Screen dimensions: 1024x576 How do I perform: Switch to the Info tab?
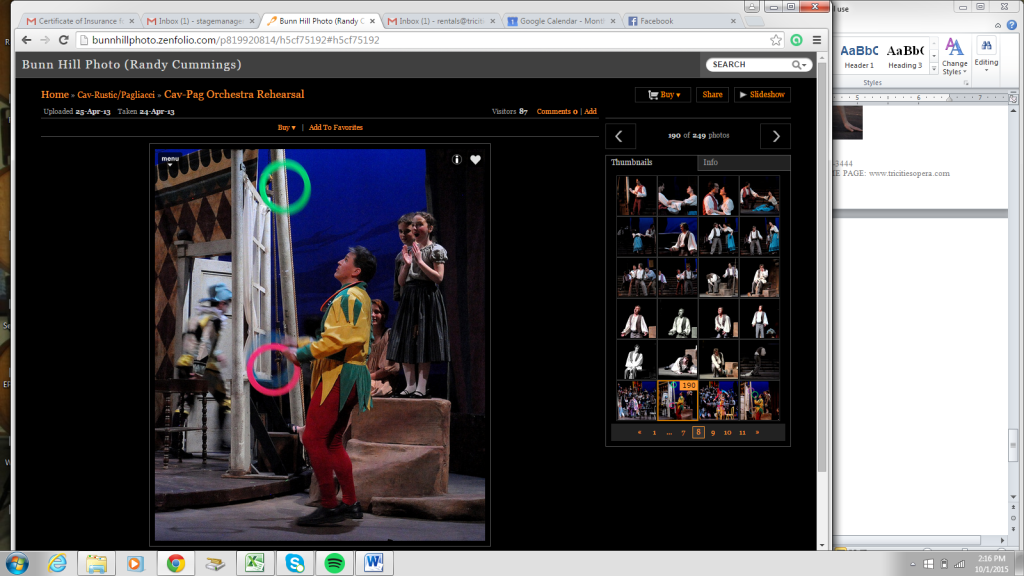(710, 162)
